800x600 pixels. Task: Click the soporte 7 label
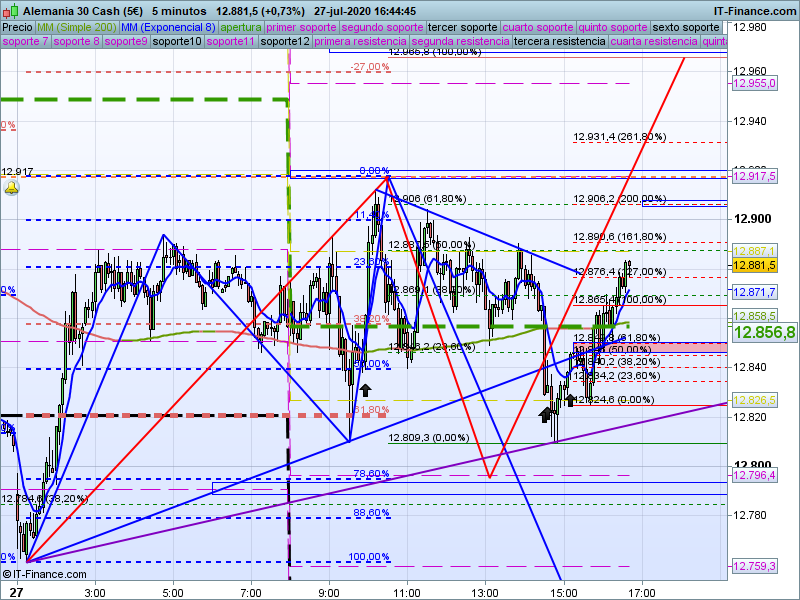(25, 41)
